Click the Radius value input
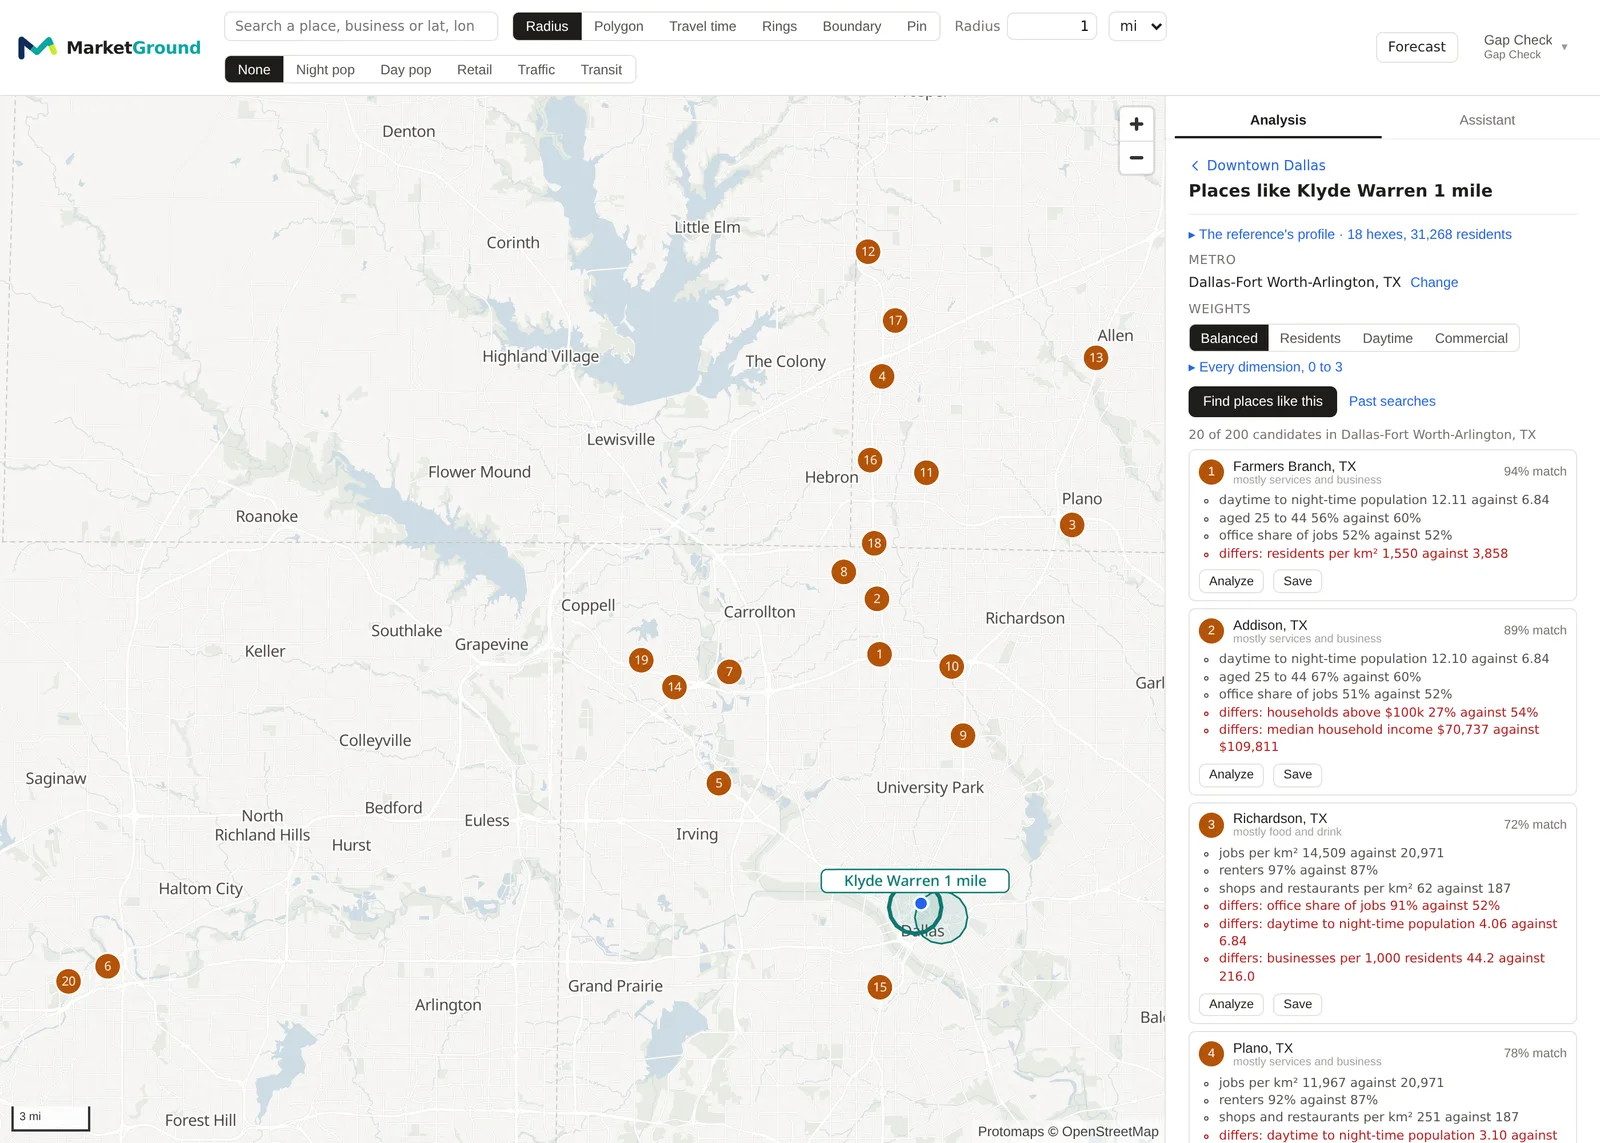 click(1052, 26)
